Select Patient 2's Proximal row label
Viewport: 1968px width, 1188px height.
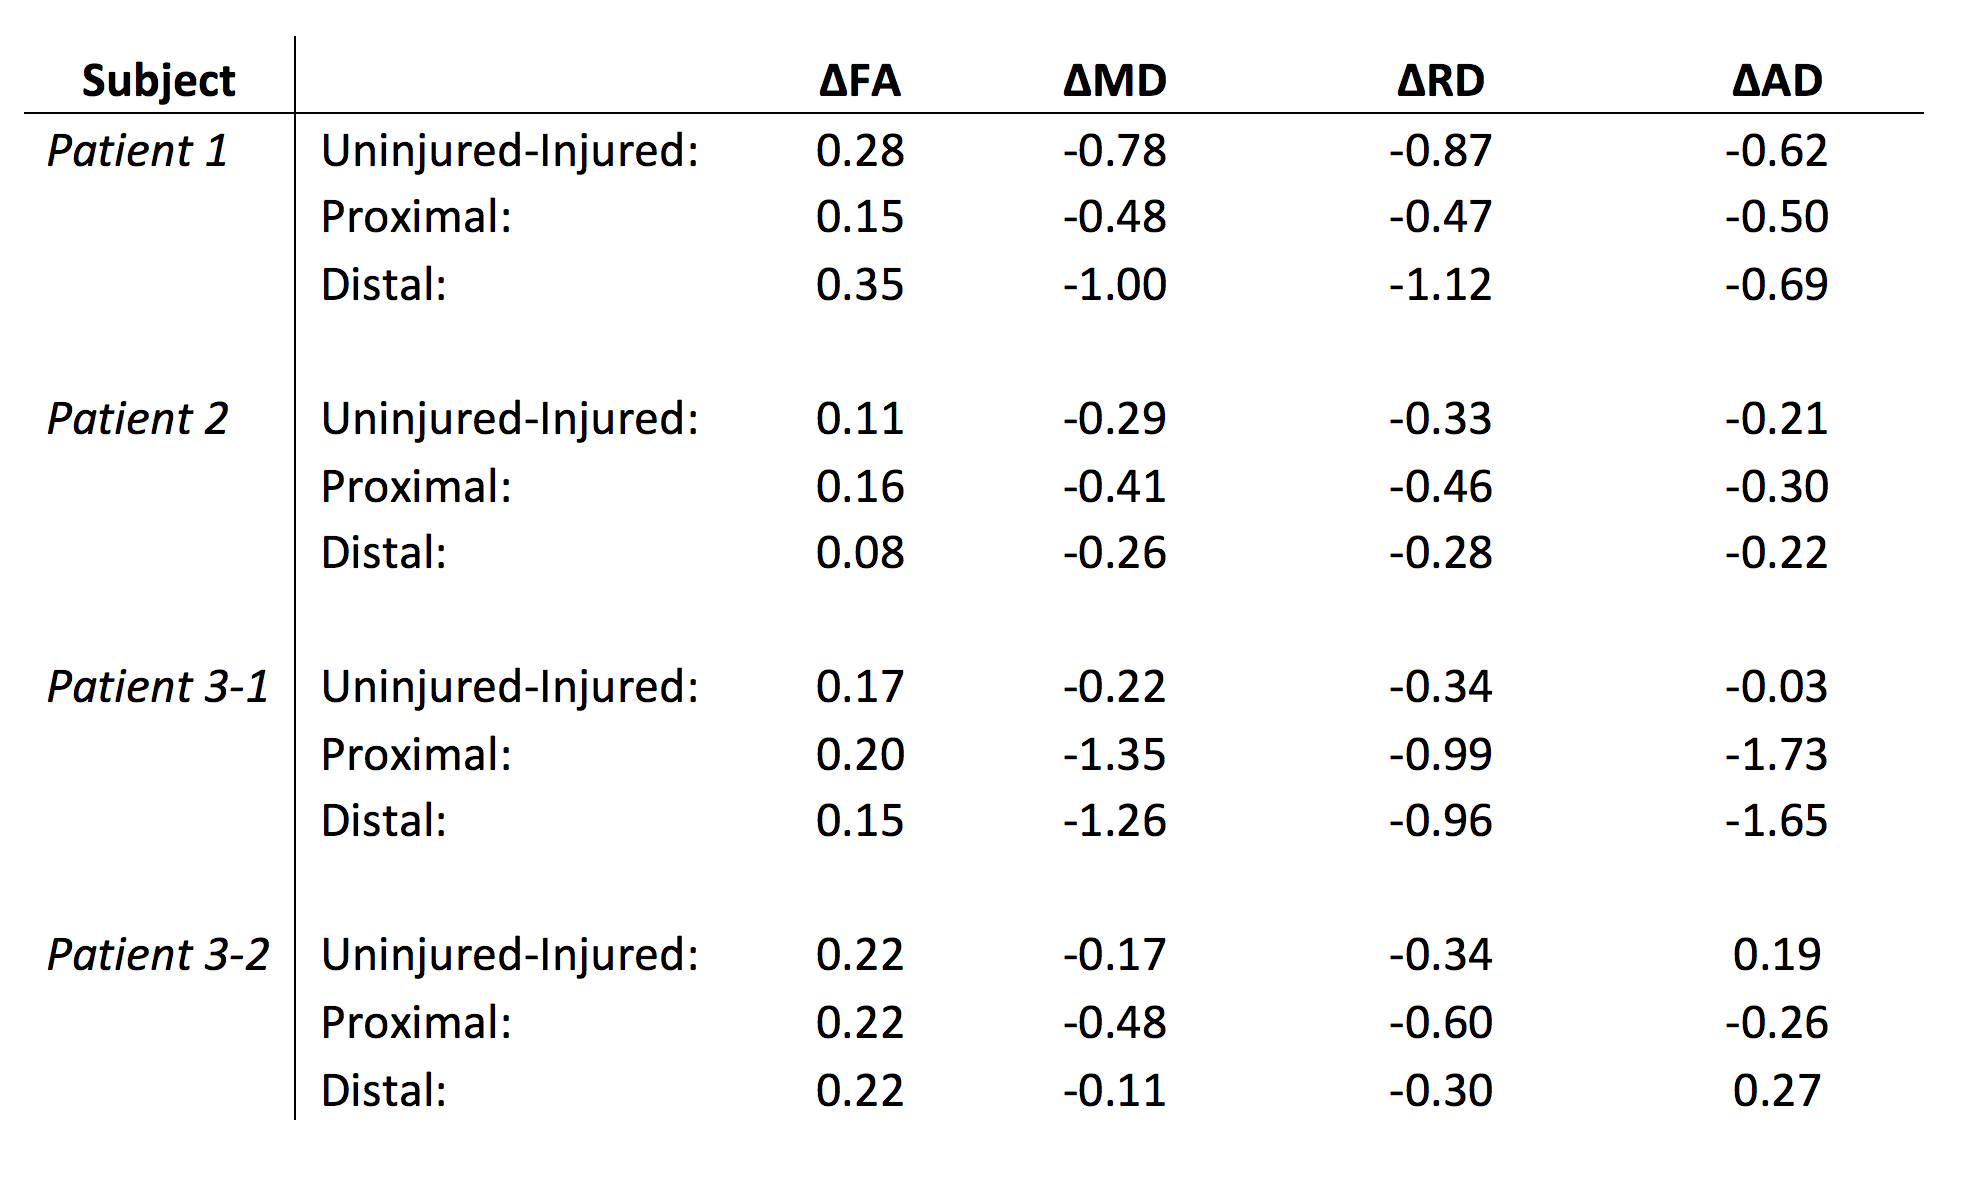tap(416, 487)
